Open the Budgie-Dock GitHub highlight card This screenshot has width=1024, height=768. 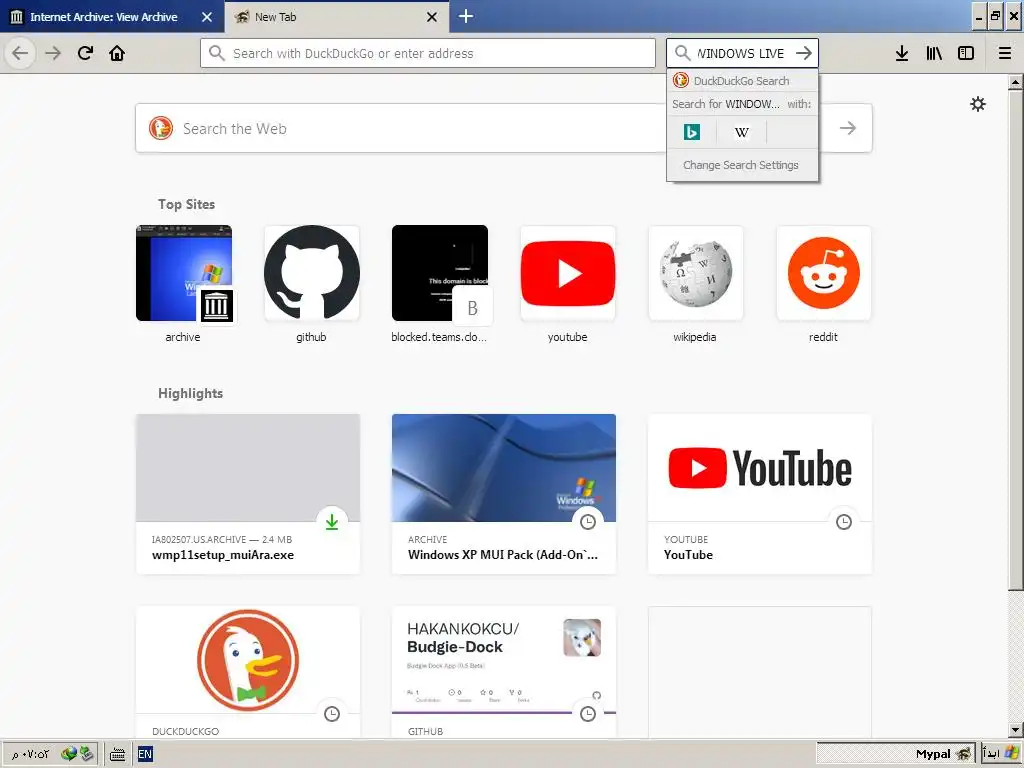(x=504, y=673)
